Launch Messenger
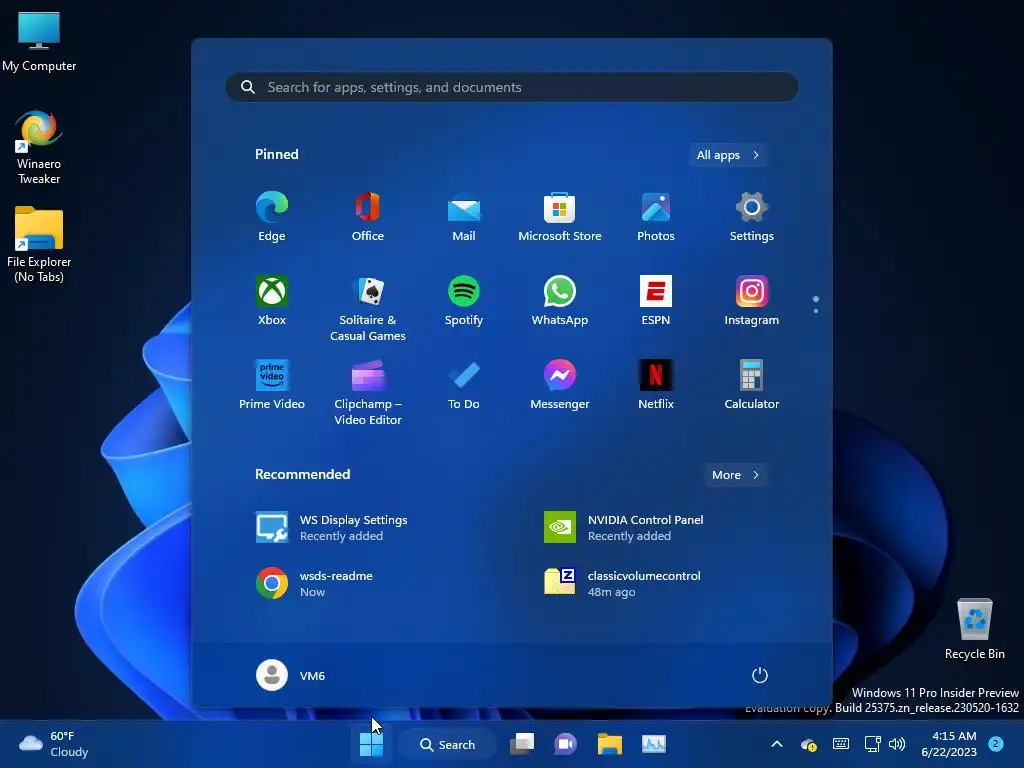This screenshot has height=768, width=1024. (x=560, y=385)
